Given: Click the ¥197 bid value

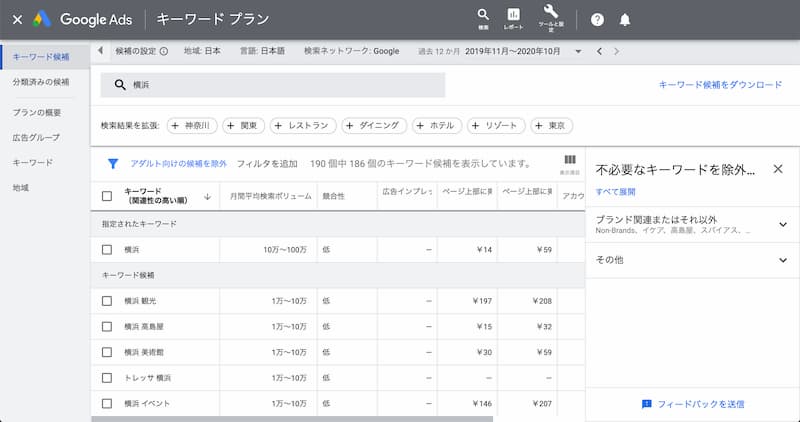Looking at the screenshot, I should tap(482, 301).
